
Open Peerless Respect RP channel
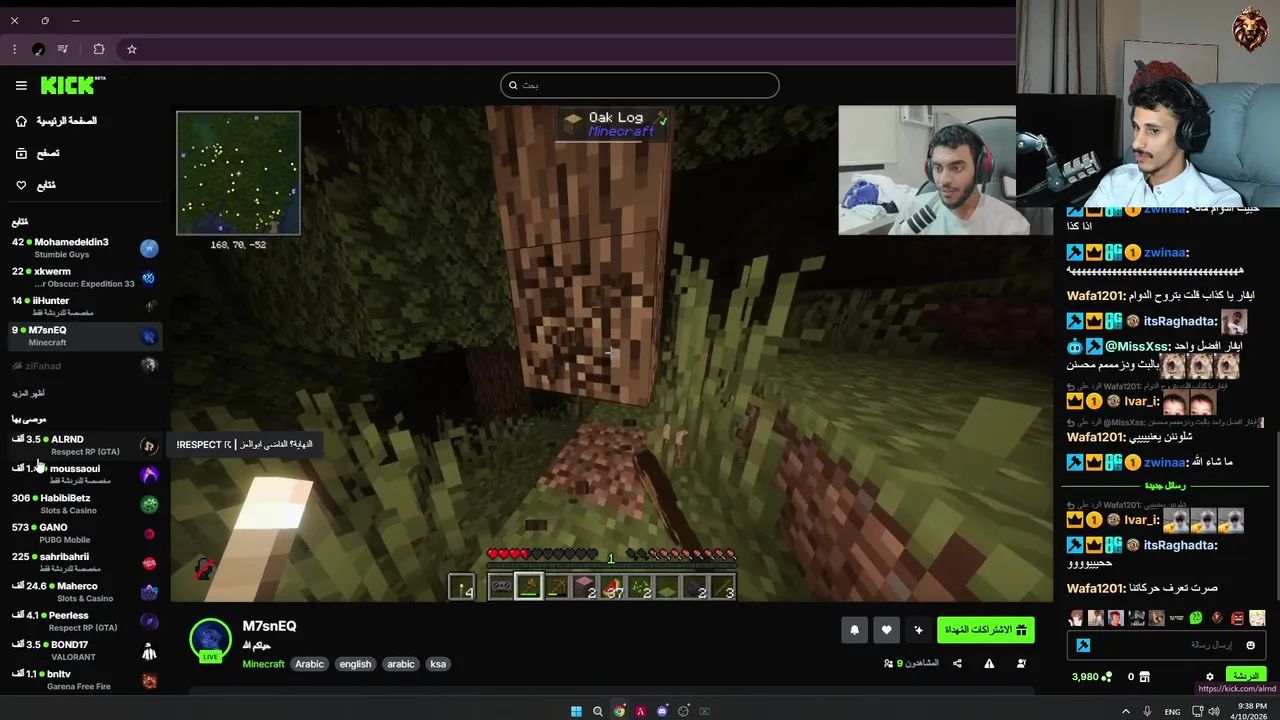pos(85,621)
